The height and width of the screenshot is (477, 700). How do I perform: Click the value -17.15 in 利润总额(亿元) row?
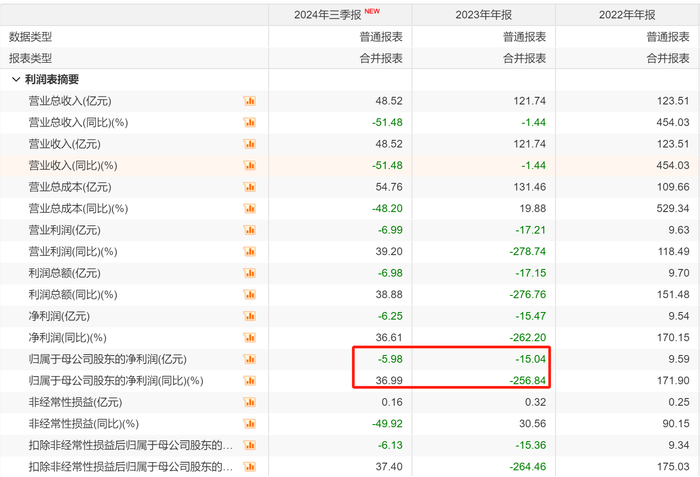coord(531,273)
